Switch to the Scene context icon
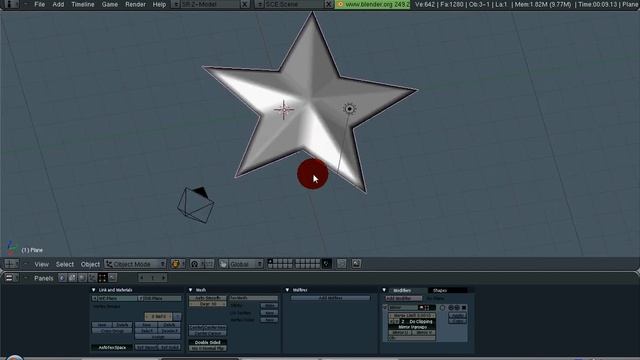 [112, 278]
